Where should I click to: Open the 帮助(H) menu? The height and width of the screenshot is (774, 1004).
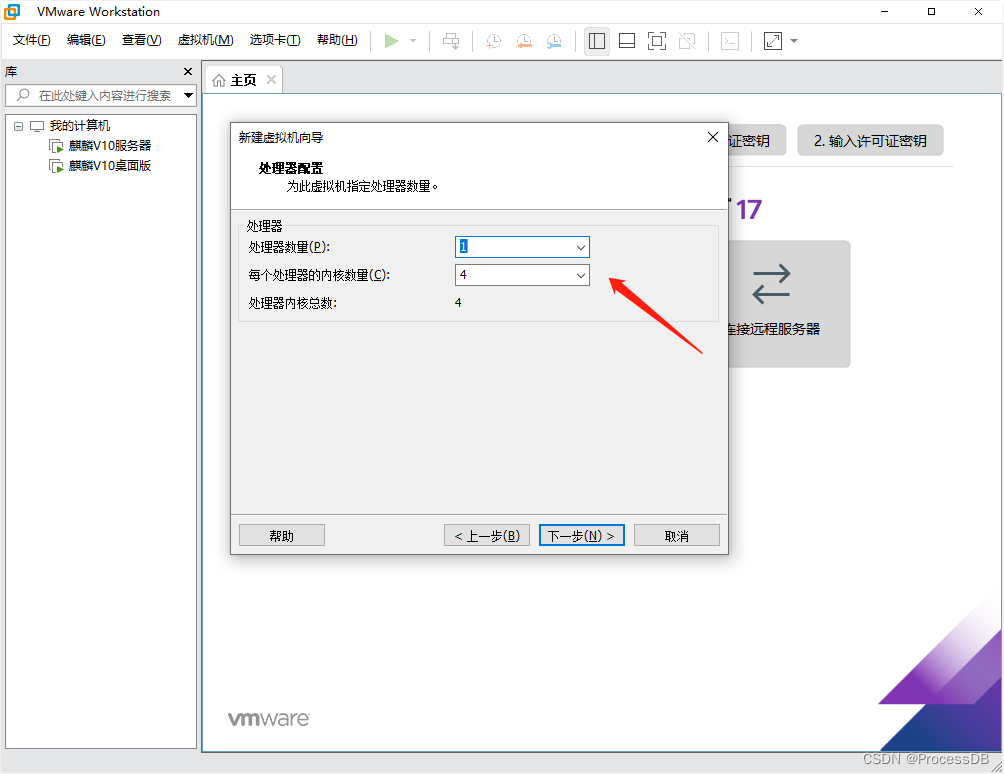[337, 40]
